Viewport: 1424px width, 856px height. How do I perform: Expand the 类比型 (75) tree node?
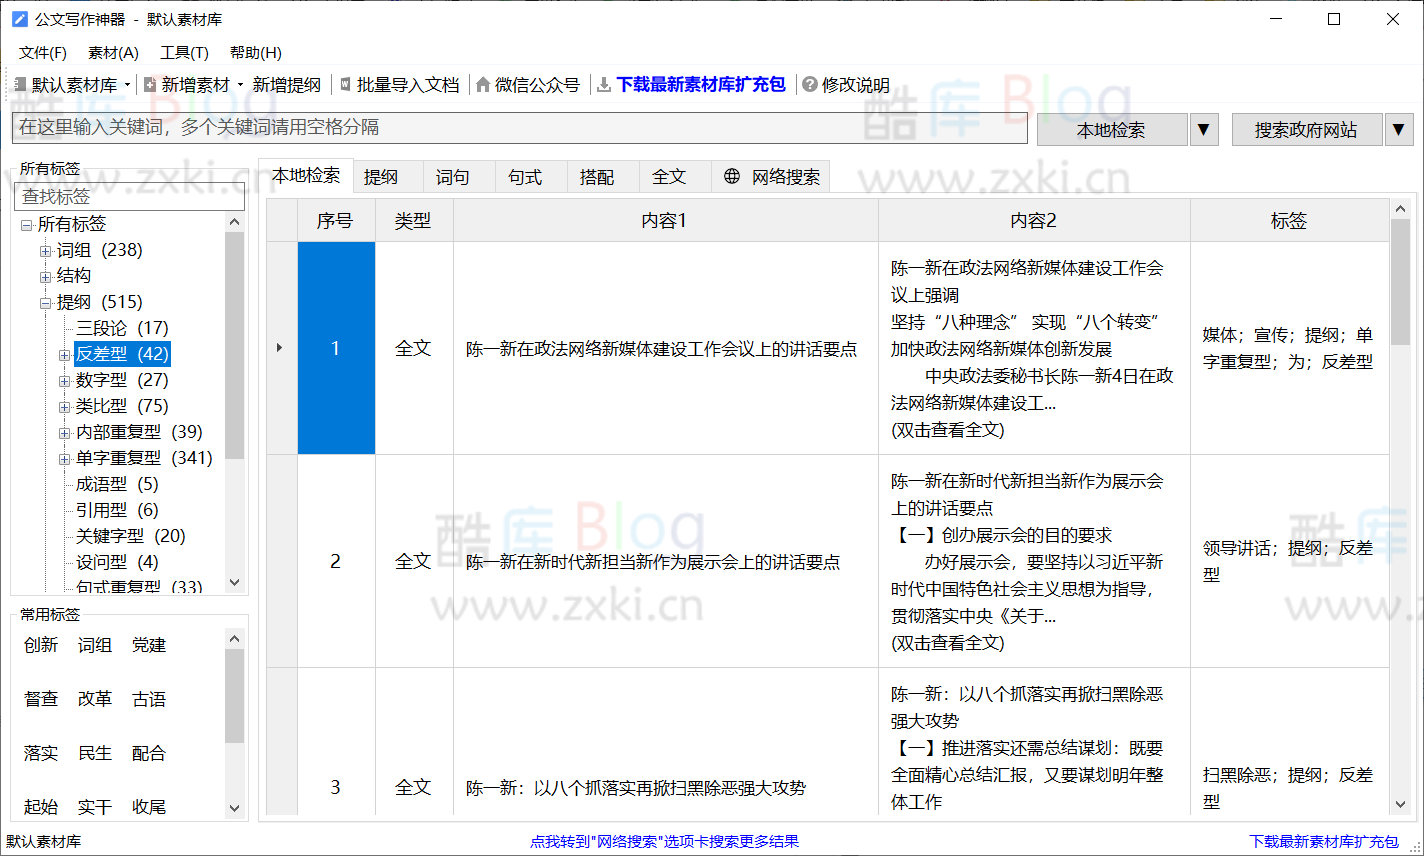point(64,406)
